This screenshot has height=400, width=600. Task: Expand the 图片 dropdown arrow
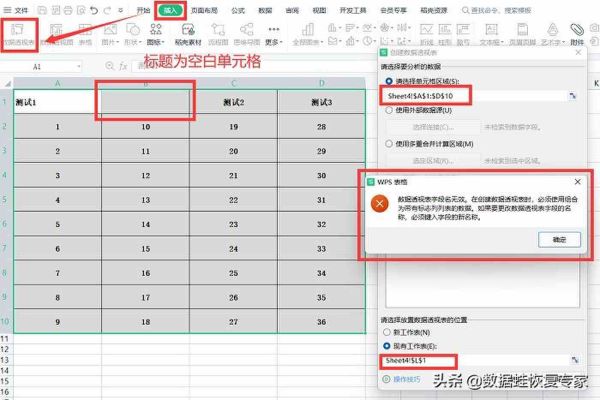(x=118, y=42)
